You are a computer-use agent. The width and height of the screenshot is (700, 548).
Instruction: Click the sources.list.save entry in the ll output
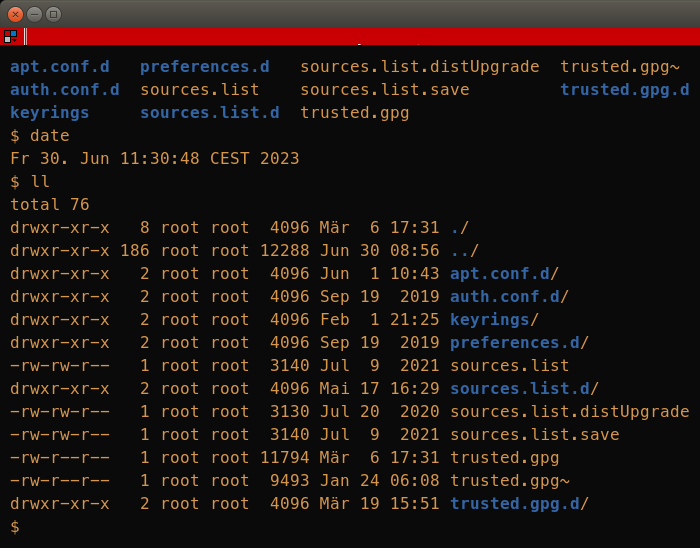(534, 435)
